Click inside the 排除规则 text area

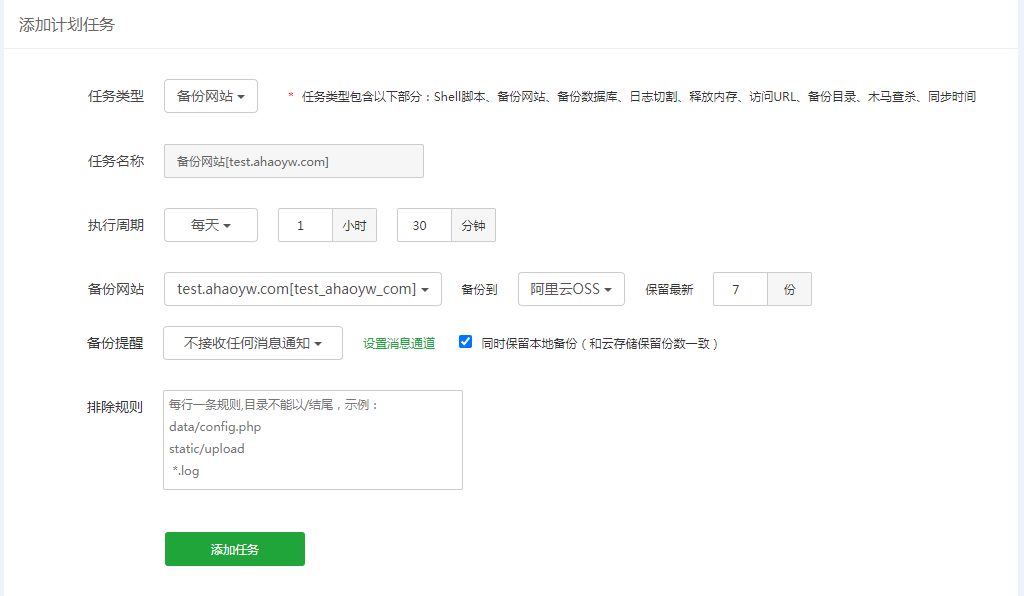pyautogui.click(x=312, y=440)
